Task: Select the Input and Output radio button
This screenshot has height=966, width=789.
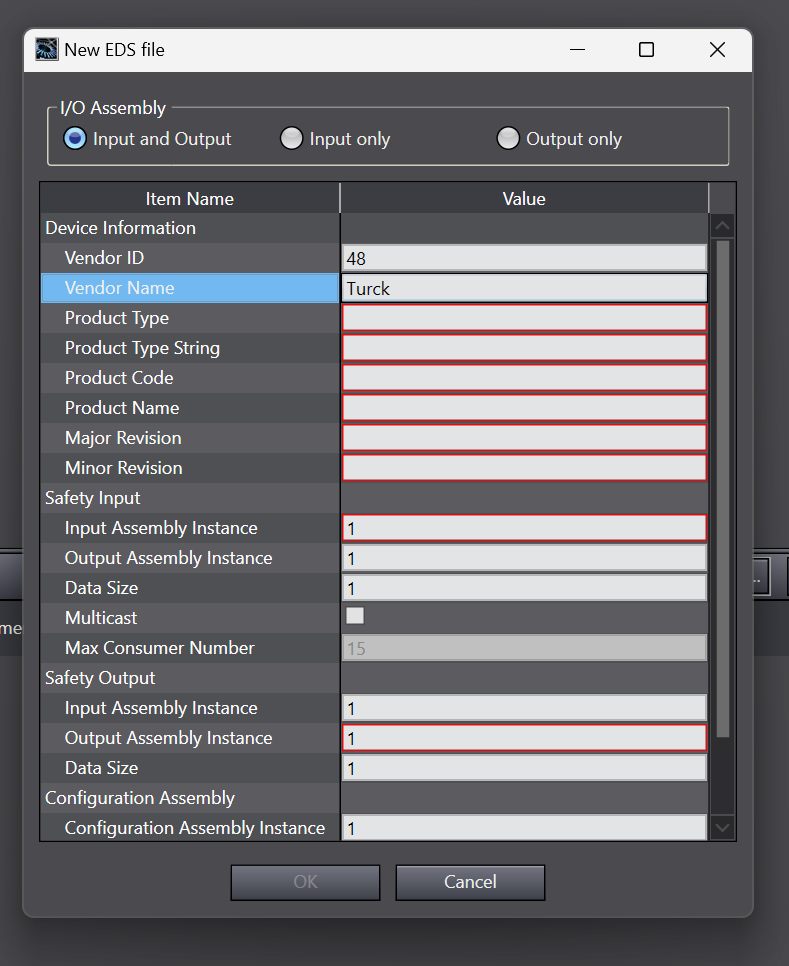Action: (75, 139)
